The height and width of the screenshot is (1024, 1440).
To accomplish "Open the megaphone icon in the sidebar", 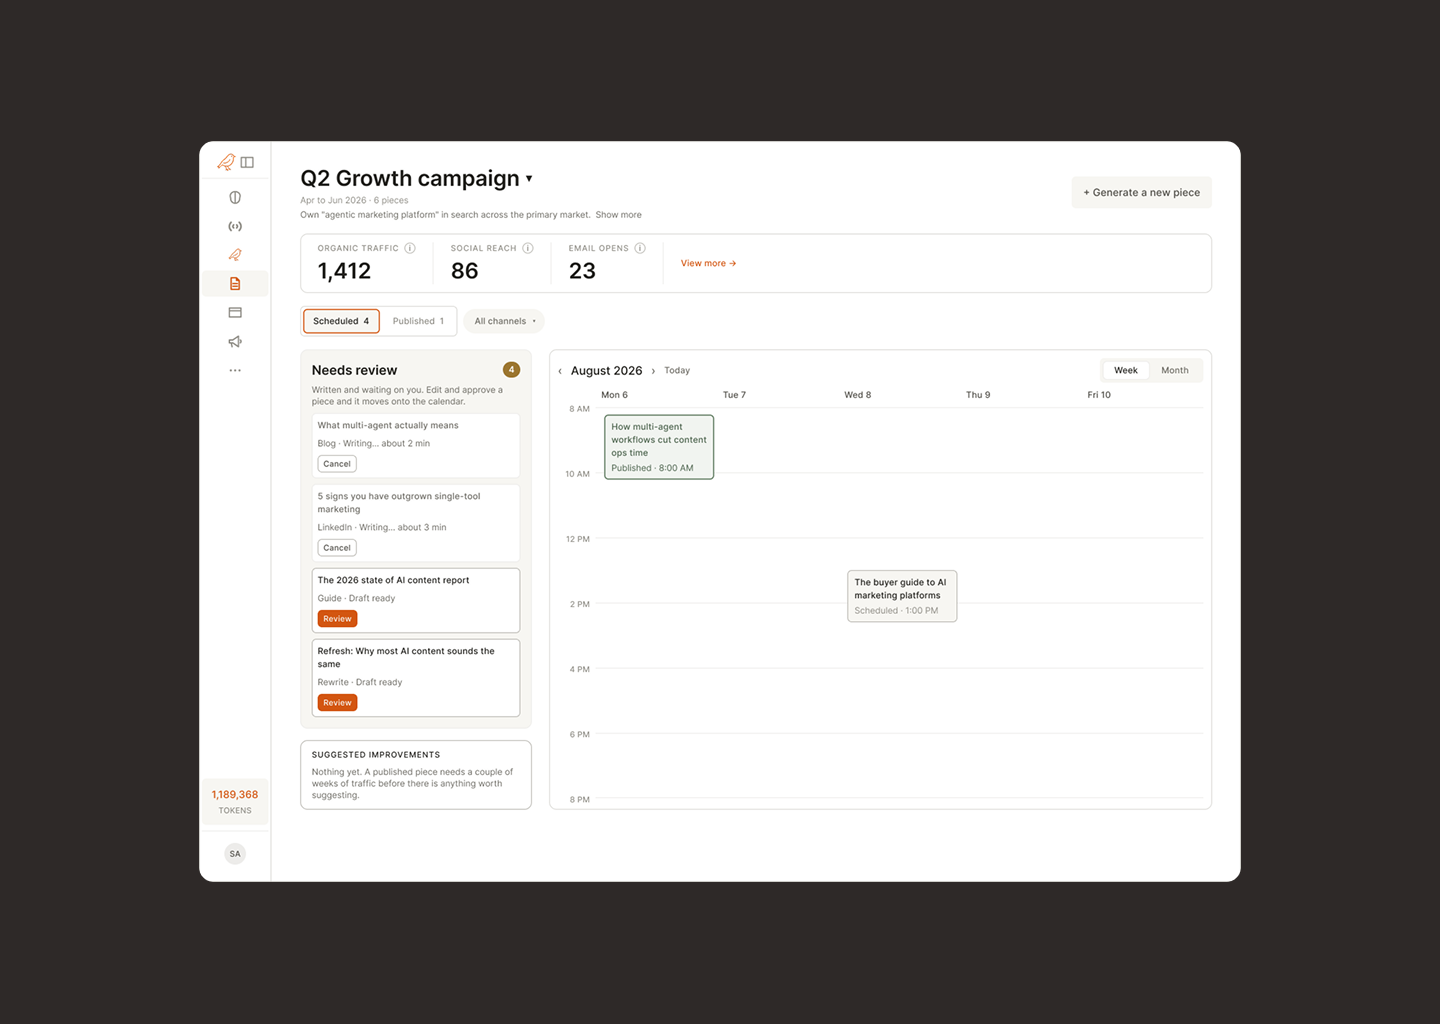I will tap(235, 342).
